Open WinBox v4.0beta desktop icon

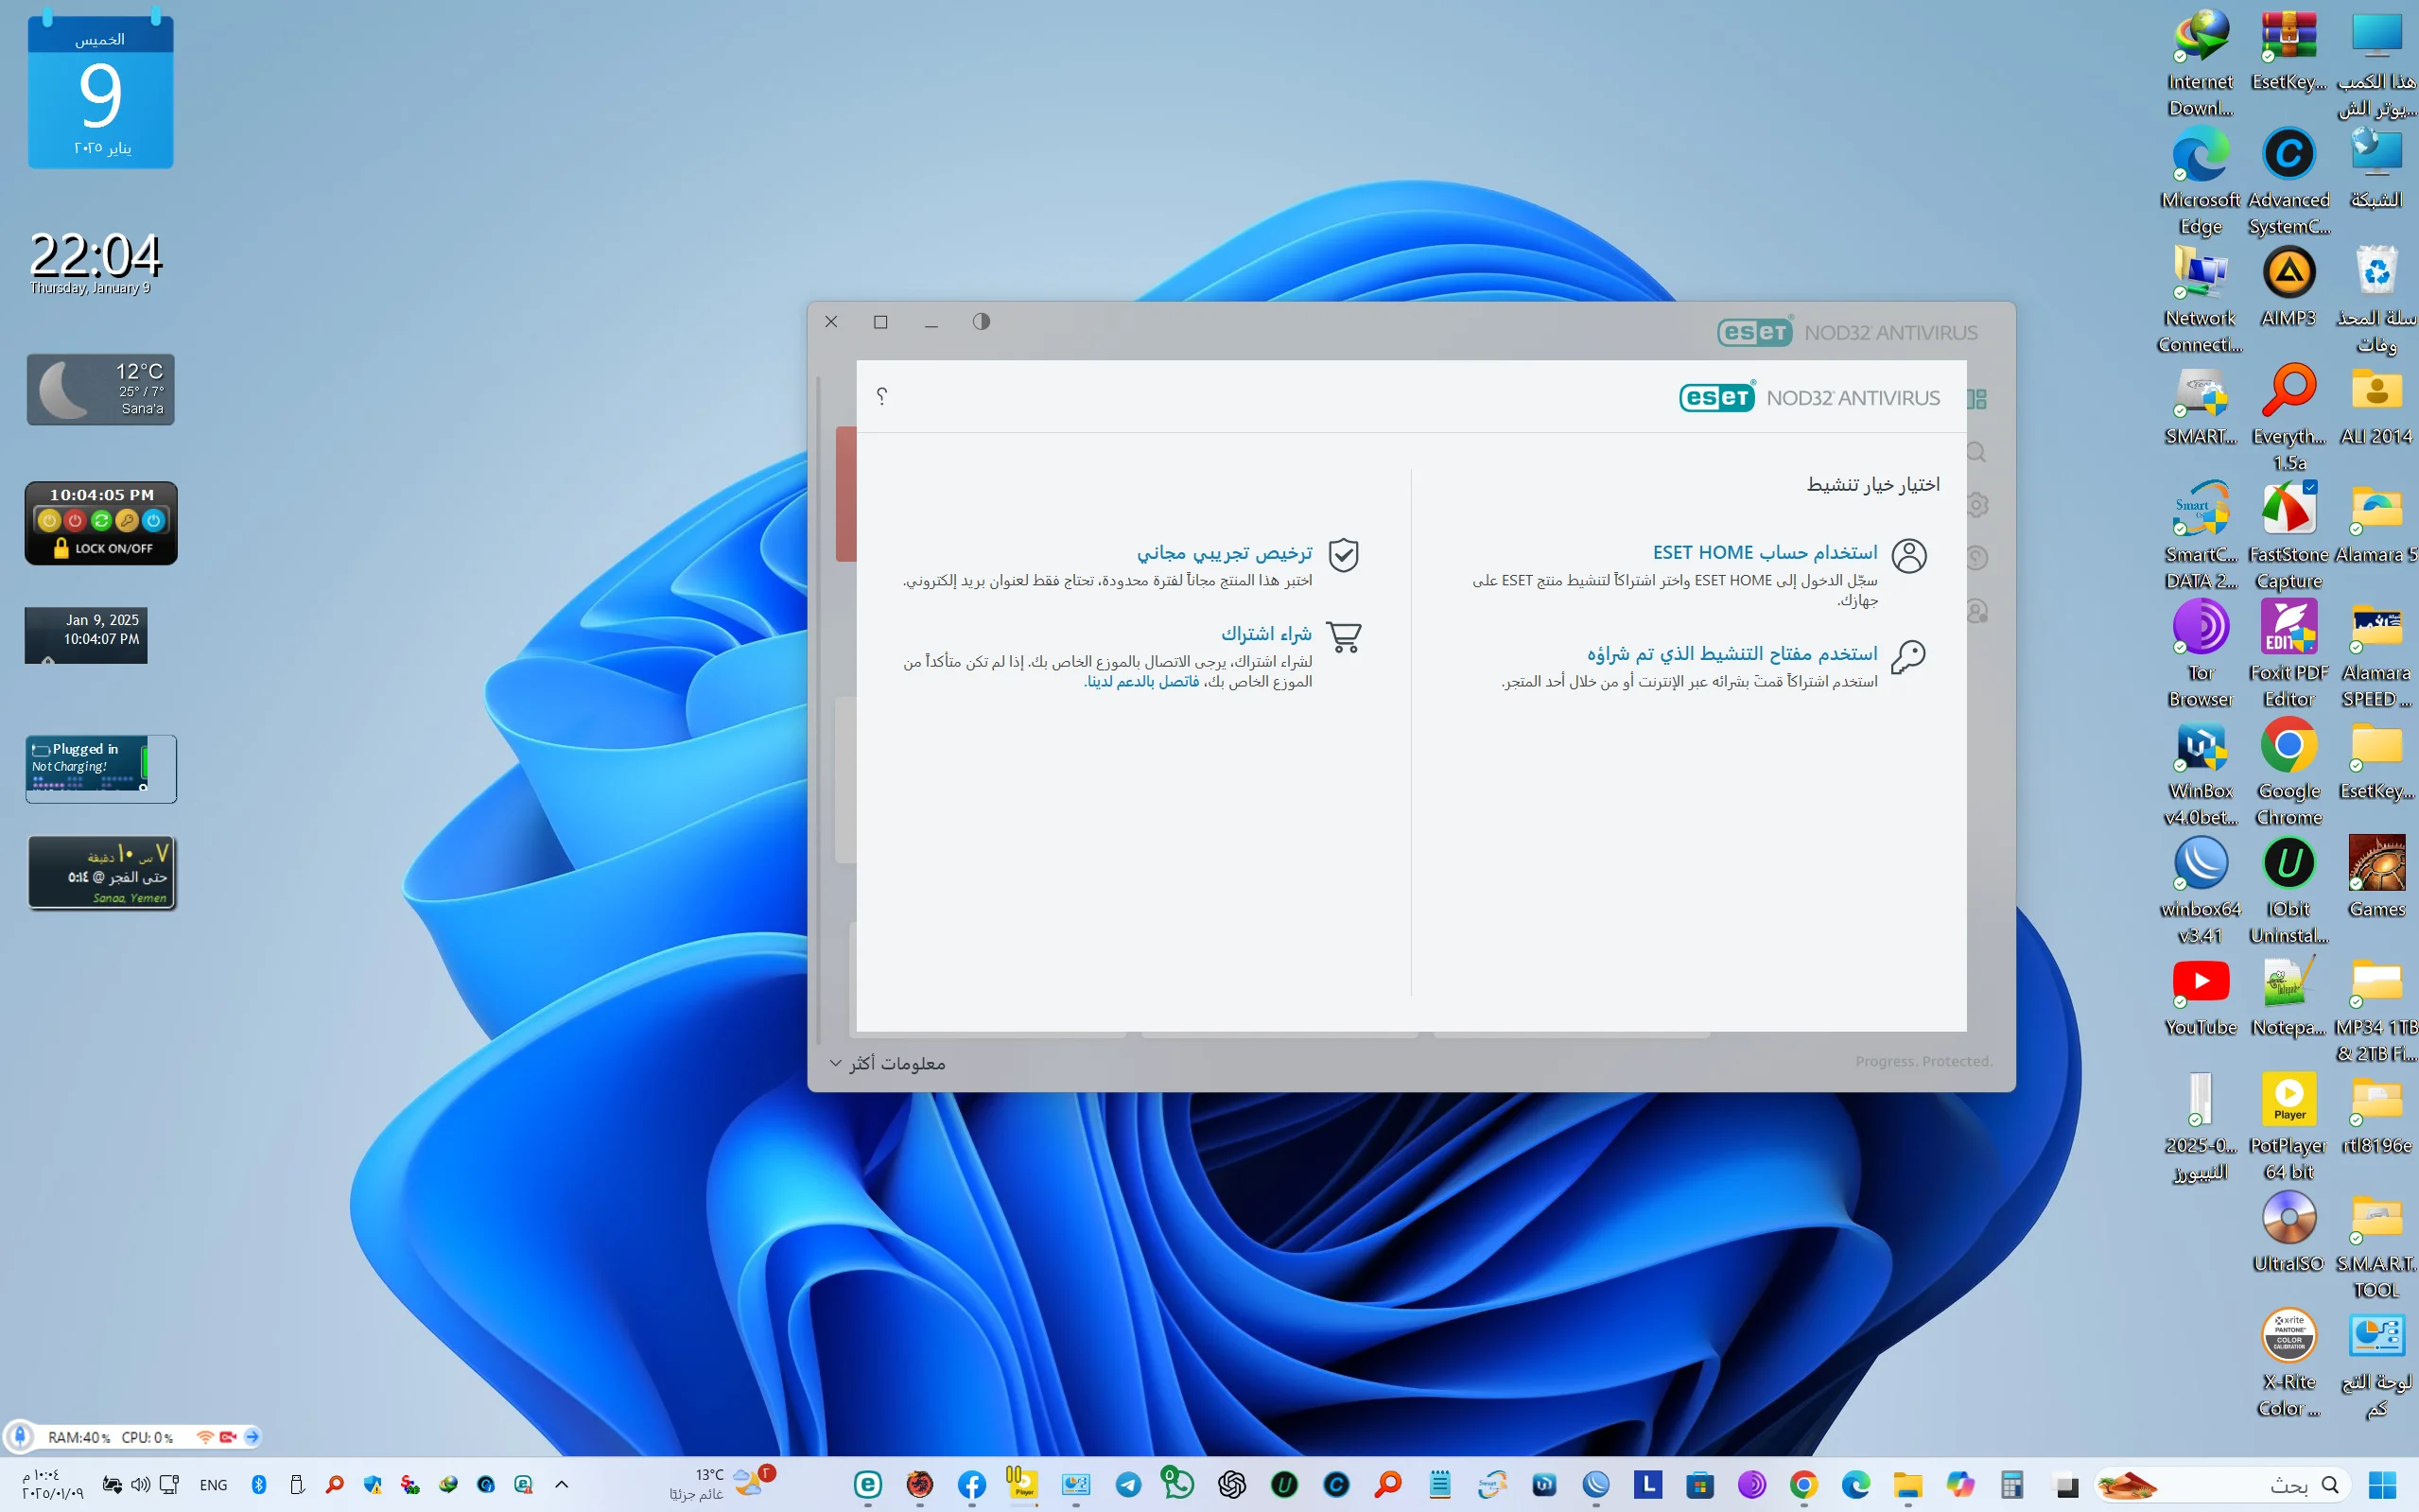(2200, 772)
